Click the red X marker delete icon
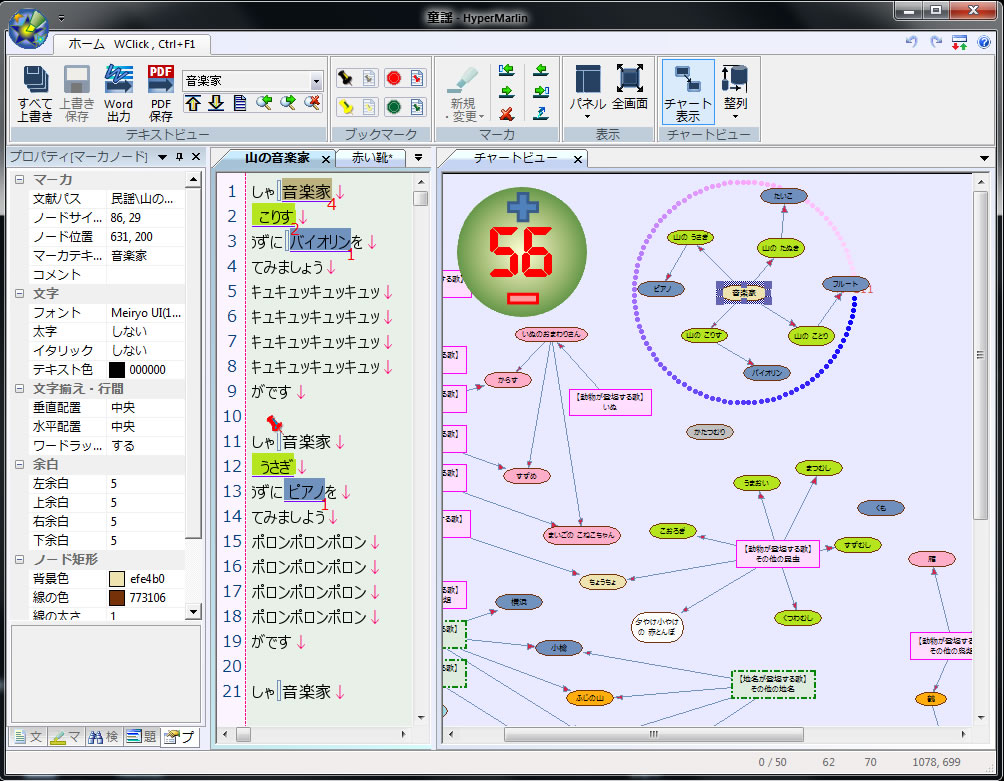1004x781 pixels. pos(506,113)
